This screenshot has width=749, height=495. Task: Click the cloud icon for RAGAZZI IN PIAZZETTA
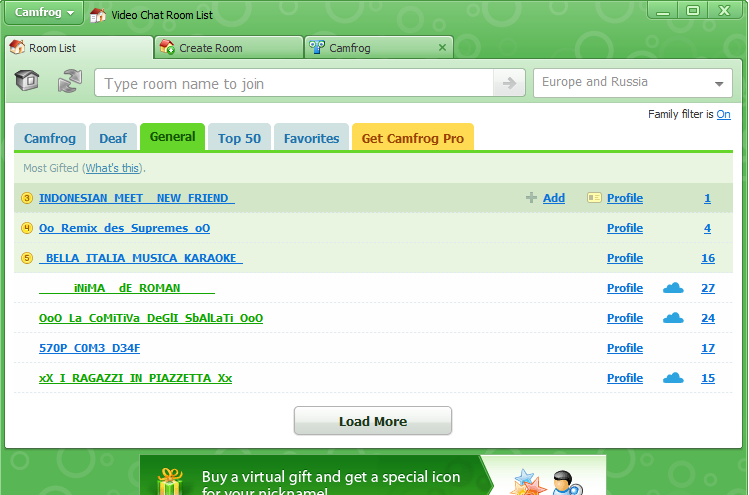click(673, 378)
